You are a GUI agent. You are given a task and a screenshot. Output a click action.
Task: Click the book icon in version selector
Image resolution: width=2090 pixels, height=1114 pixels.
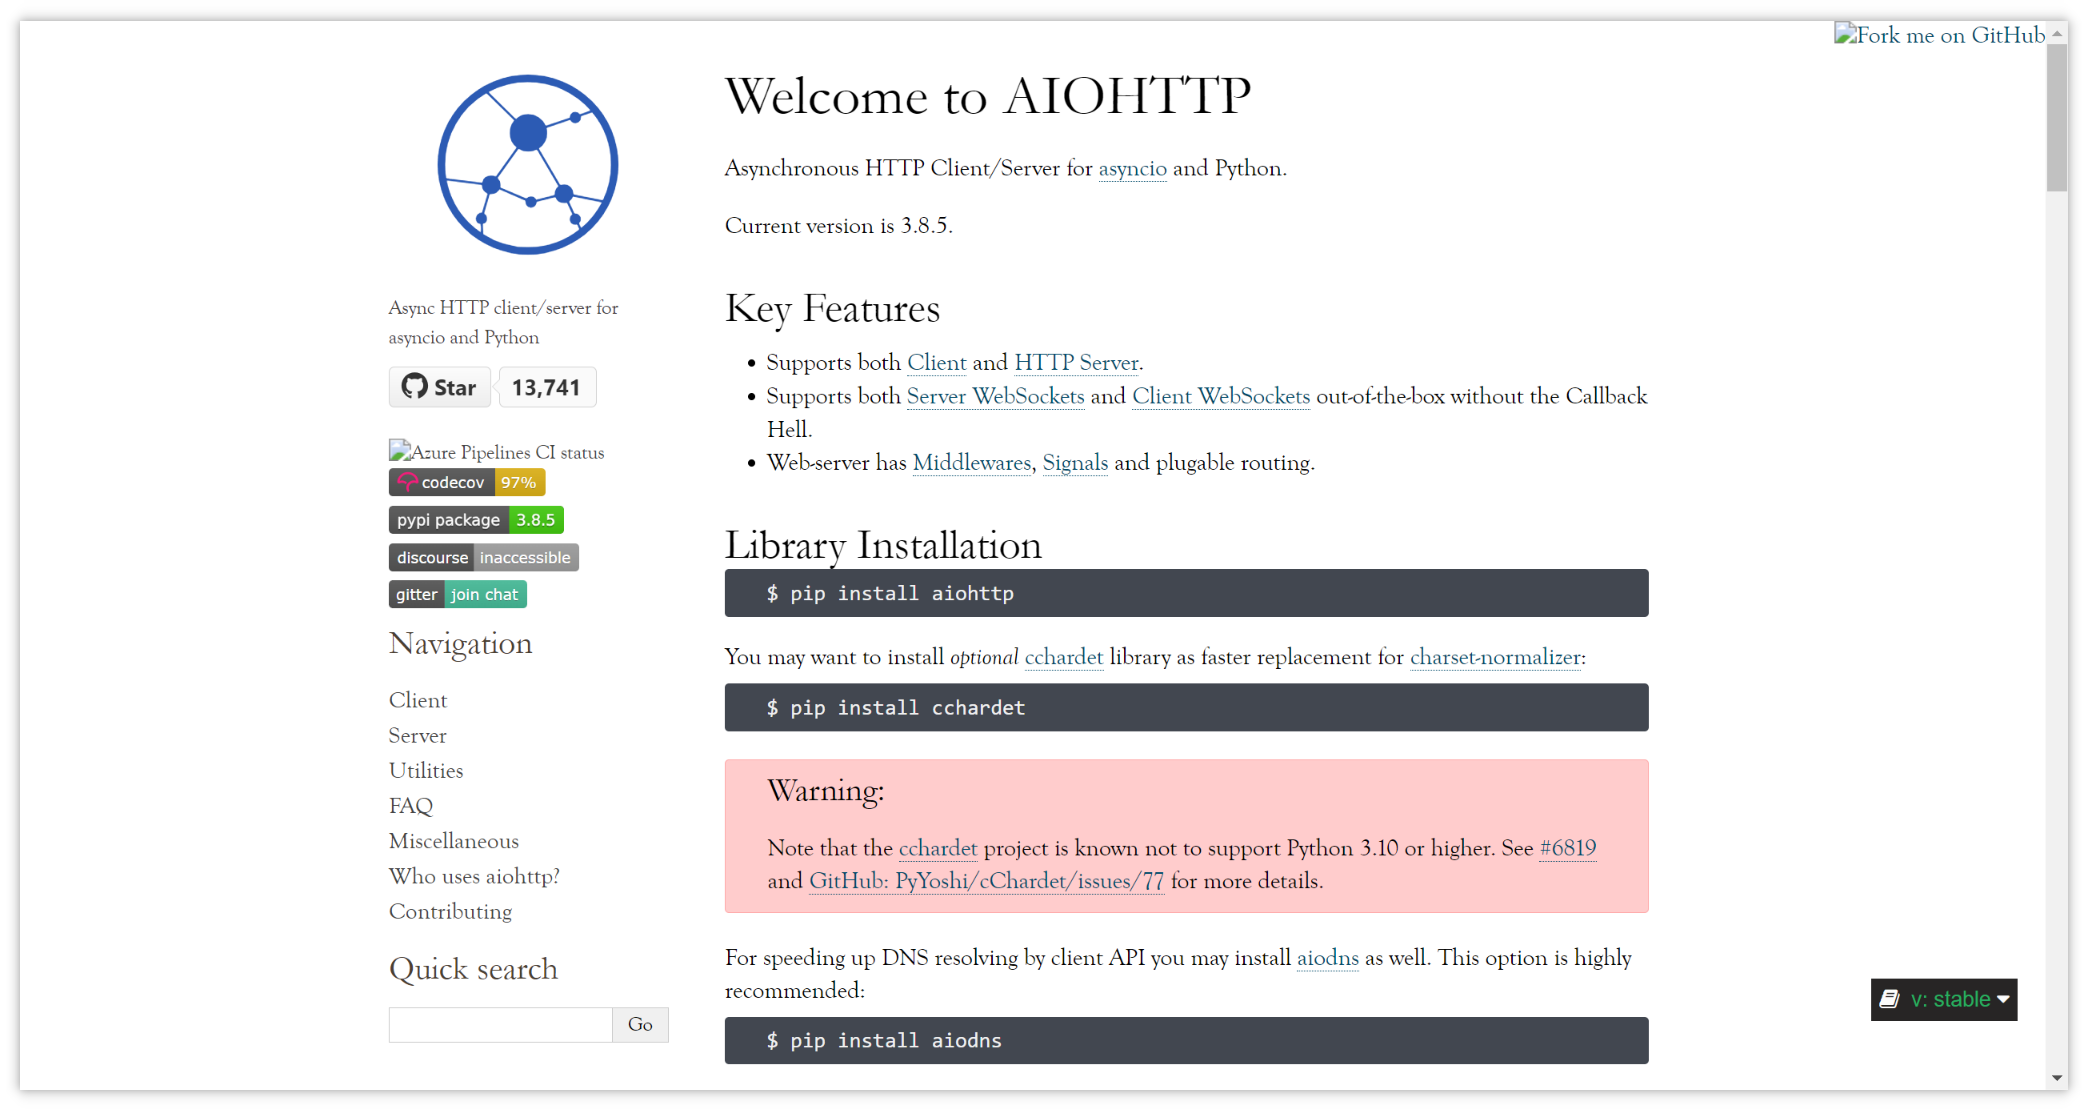pyautogui.click(x=1889, y=999)
